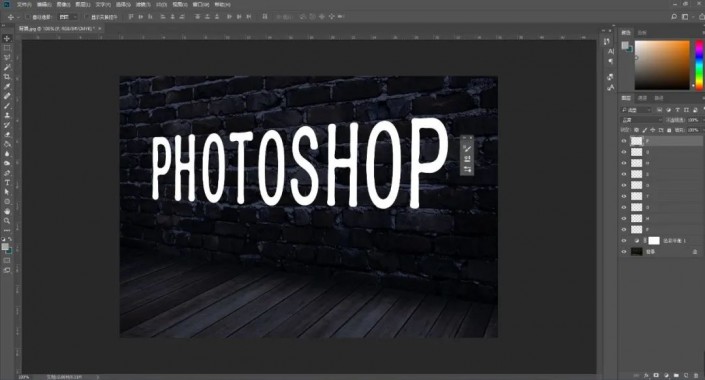Select the Paint Bucket tool
This screenshot has height=380, width=705.
(7, 144)
